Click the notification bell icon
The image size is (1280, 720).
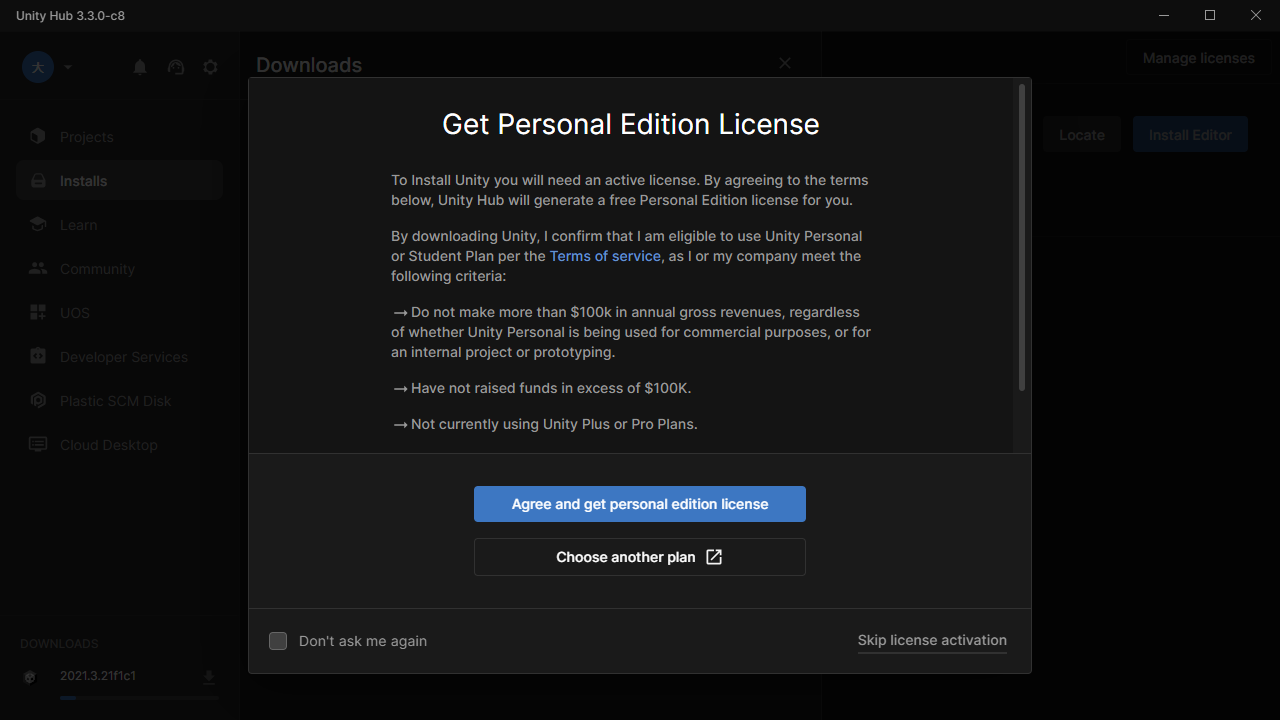(140, 67)
